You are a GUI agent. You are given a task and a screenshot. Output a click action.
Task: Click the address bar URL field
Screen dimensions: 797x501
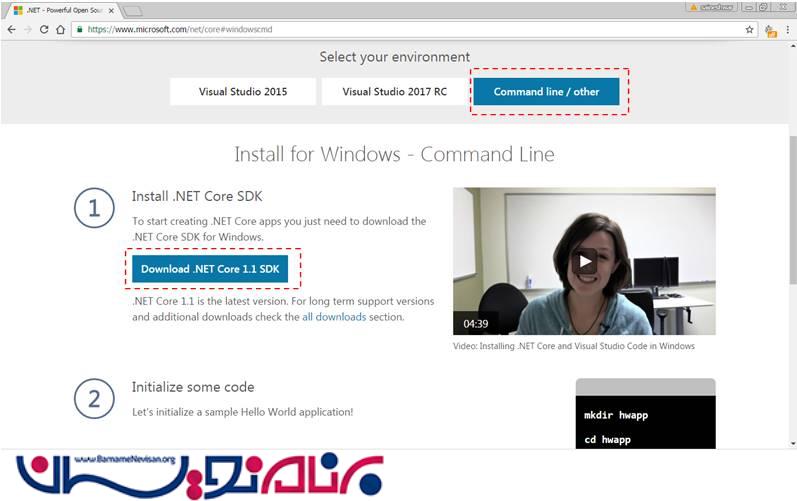point(400,30)
